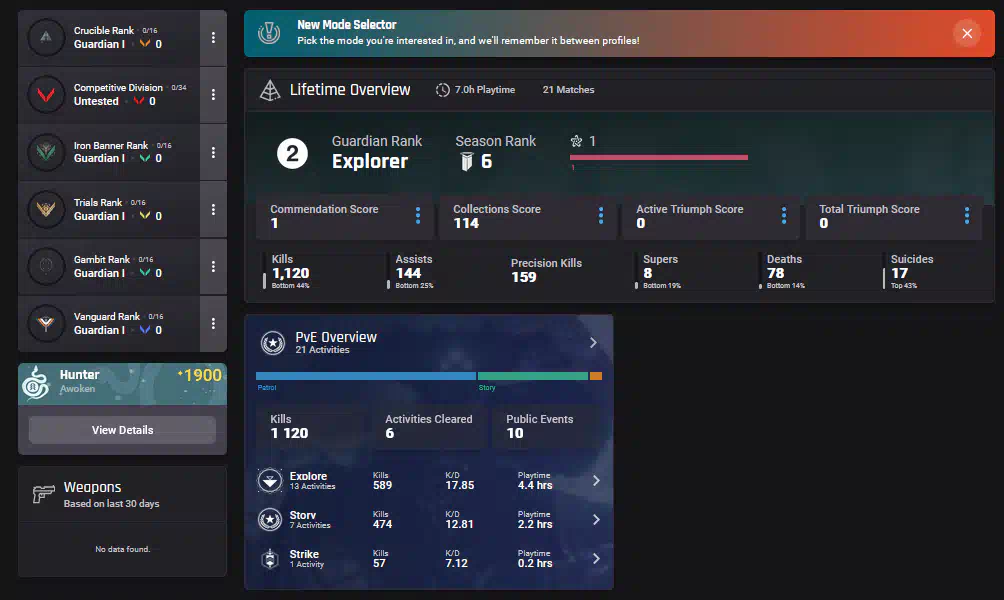Click the 21 Matches label
Image resolution: width=1004 pixels, height=600 pixels.
pyautogui.click(x=568, y=90)
